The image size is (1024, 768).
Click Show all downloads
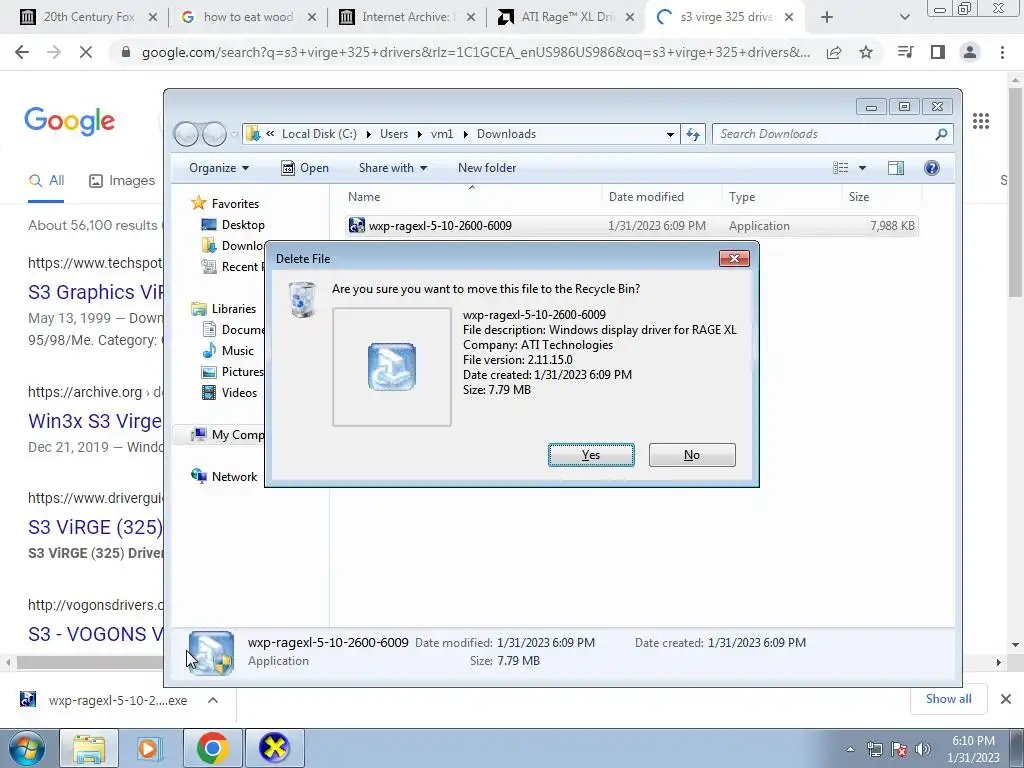(x=948, y=699)
